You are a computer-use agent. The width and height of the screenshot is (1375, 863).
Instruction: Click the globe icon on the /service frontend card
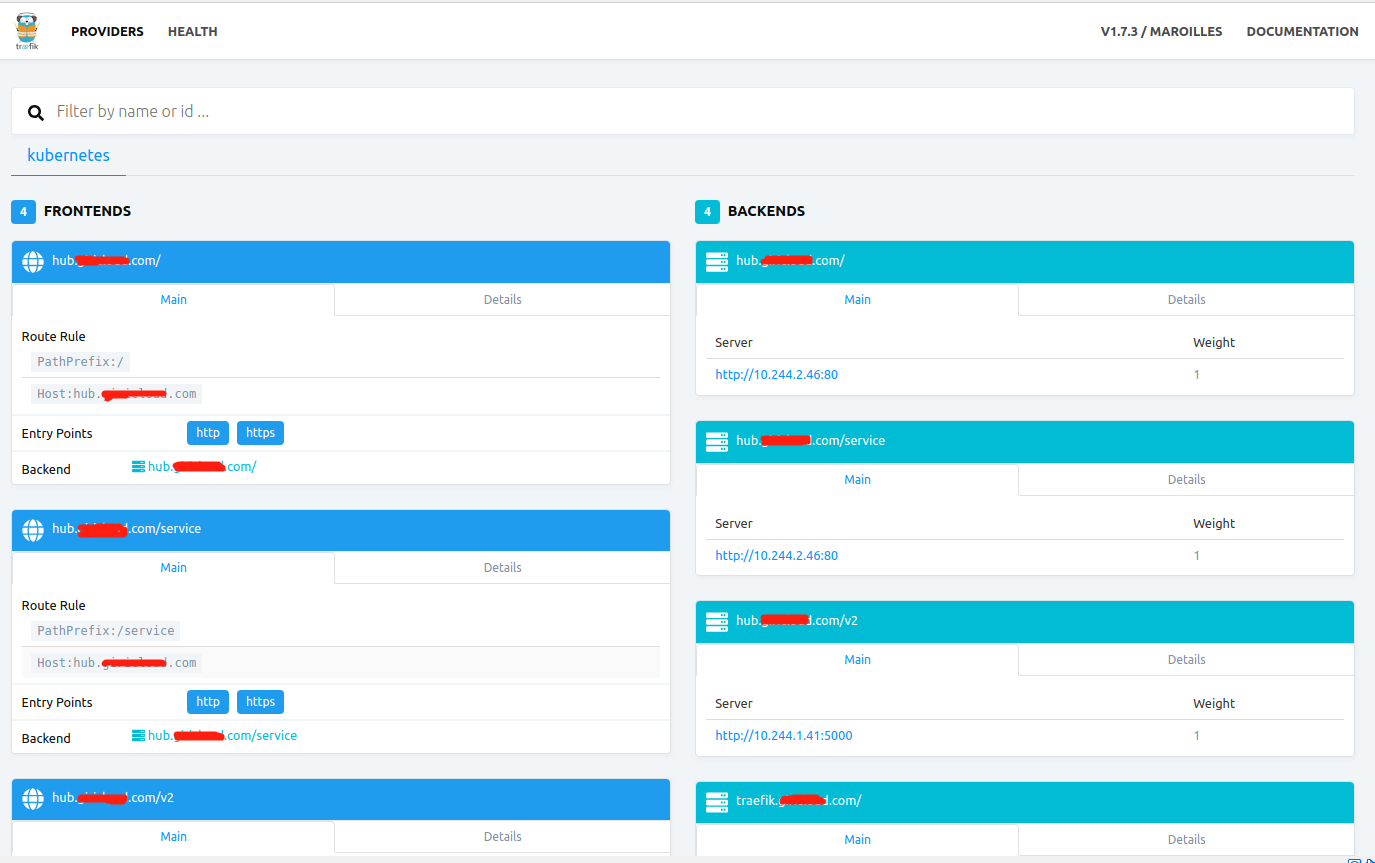33,530
